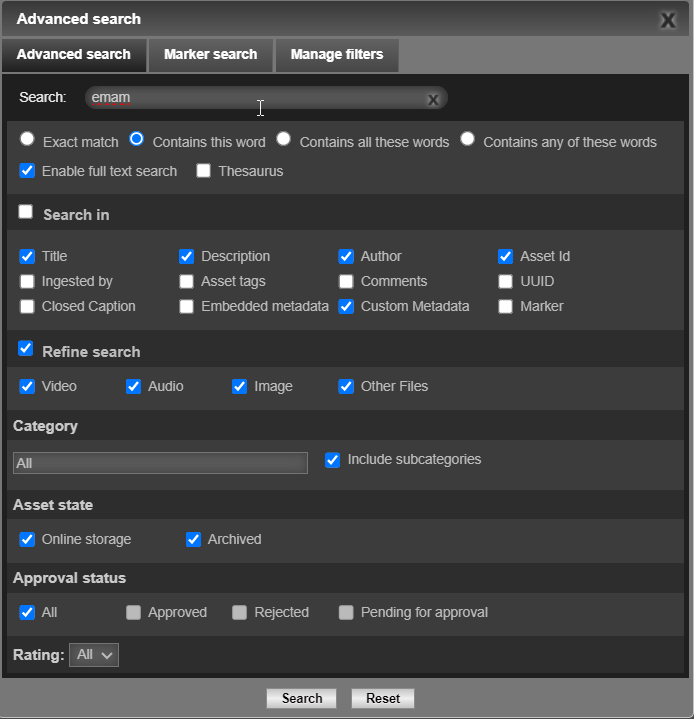This screenshot has height=719, width=694.
Task: Check the UUID checkbox
Action: coord(505,282)
